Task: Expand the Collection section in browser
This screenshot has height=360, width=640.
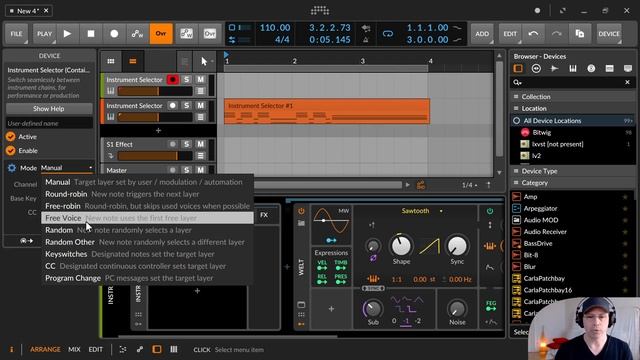Action: pyautogui.click(x=573, y=97)
